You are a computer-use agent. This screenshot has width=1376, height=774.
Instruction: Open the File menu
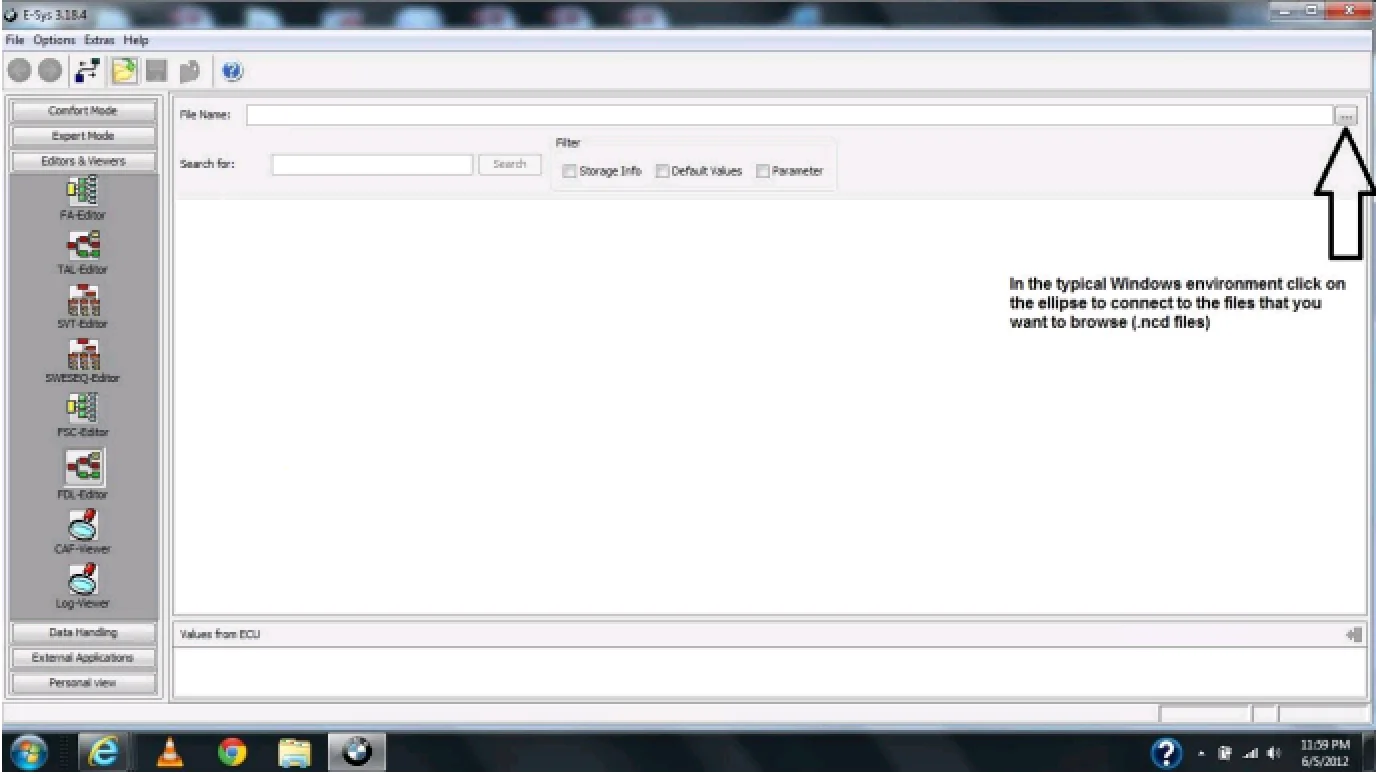click(15, 40)
